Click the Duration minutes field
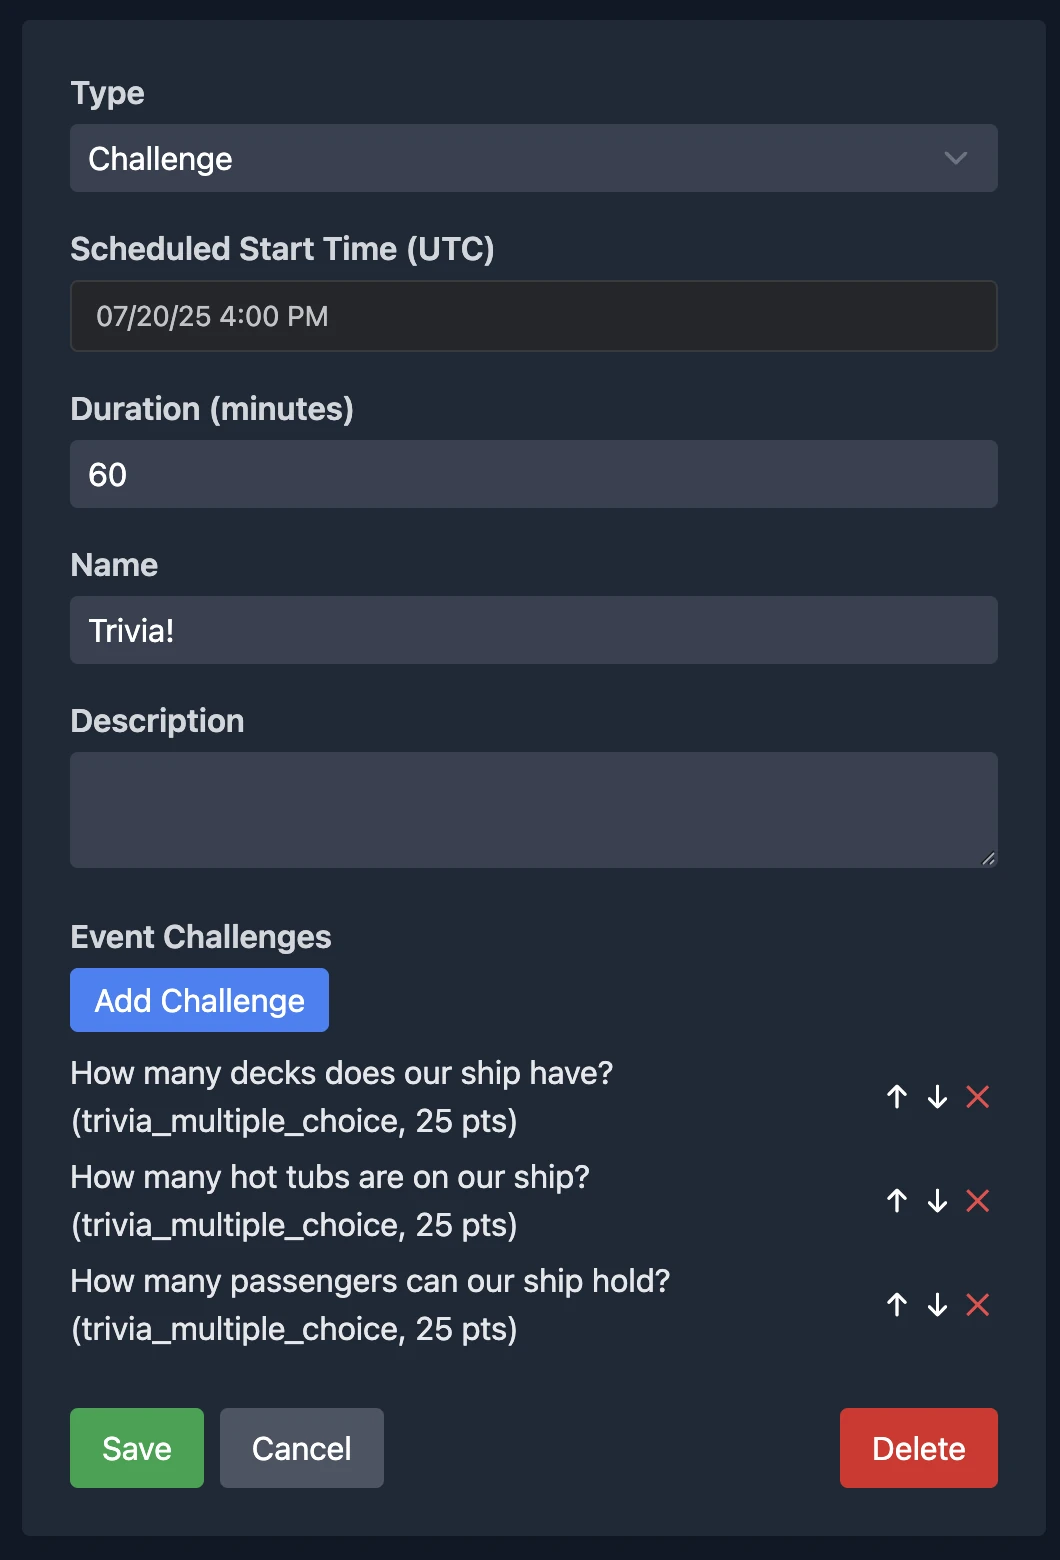The width and height of the screenshot is (1060, 1560). point(533,474)
